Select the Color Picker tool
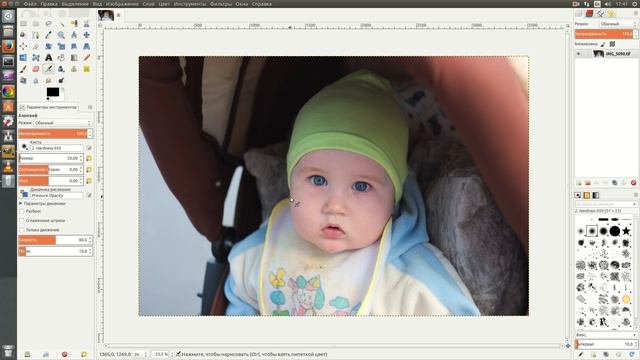Viewport: 640px width, 360px height. pos(49,36)
